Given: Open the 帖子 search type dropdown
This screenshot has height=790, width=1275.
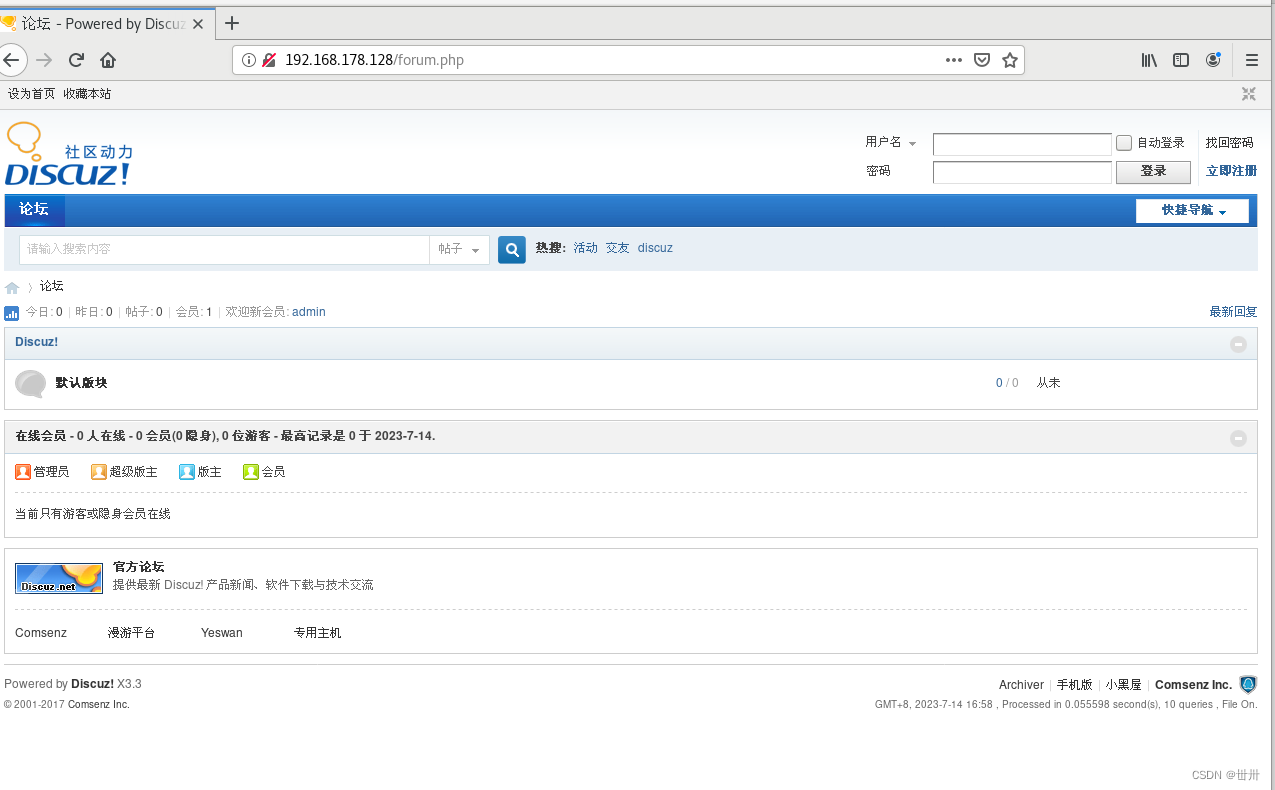Looking at the screenshot, I should (458, 249).
